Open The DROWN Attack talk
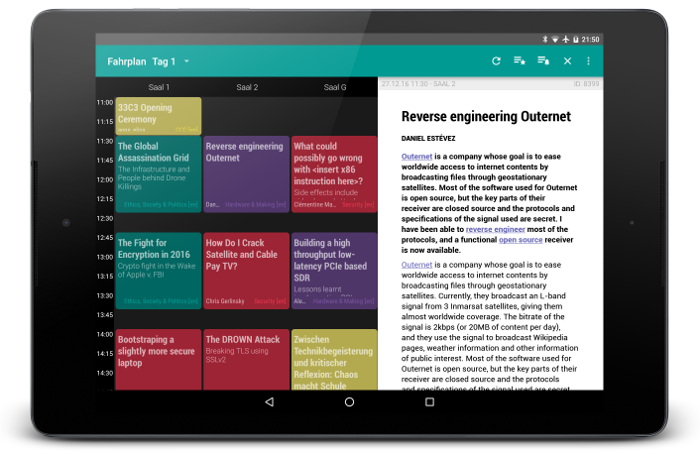 [246, 360]
